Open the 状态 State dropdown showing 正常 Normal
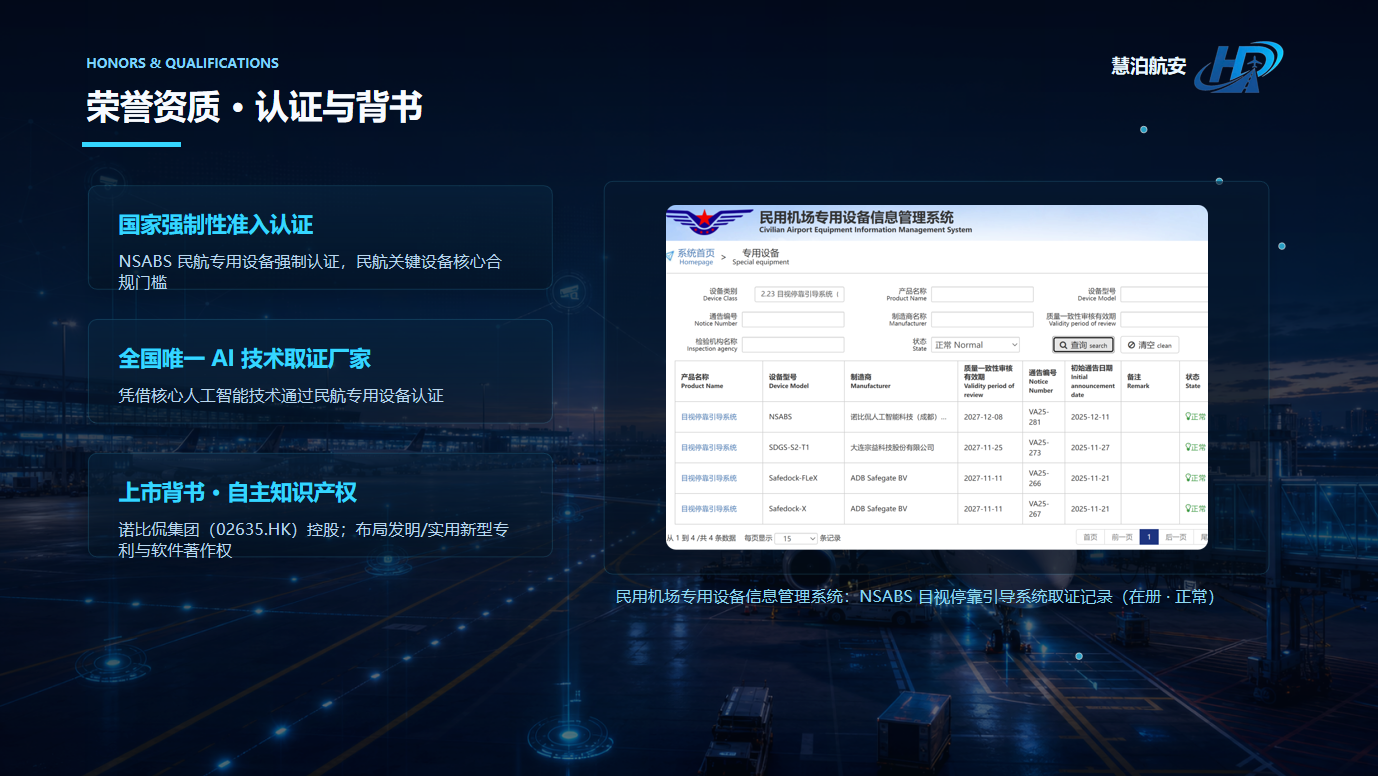Image resolution: width=1378 pixels, height=776 pixels. (x=975, y=345)
